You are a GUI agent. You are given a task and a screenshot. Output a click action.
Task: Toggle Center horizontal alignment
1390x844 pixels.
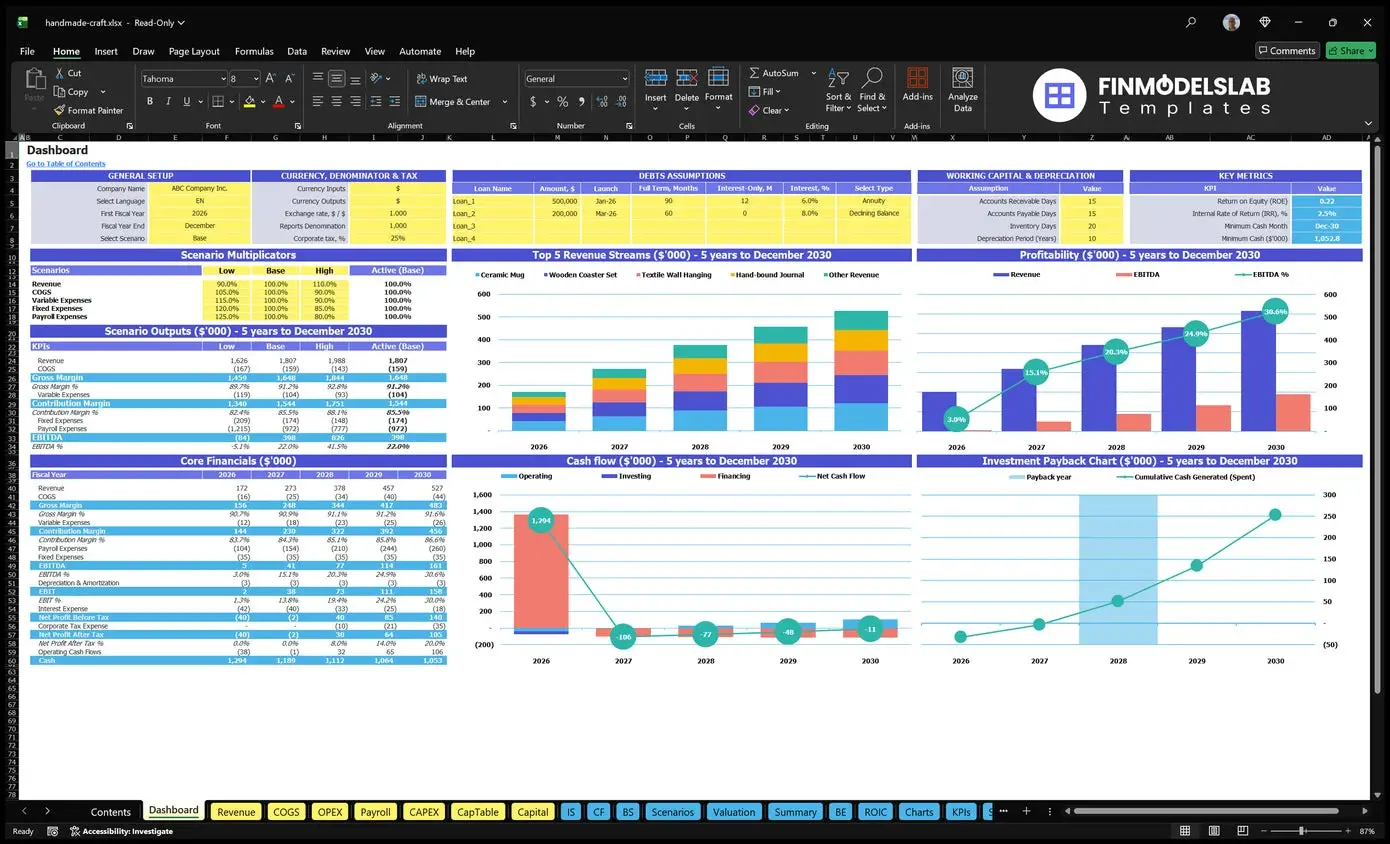[337, 101]
